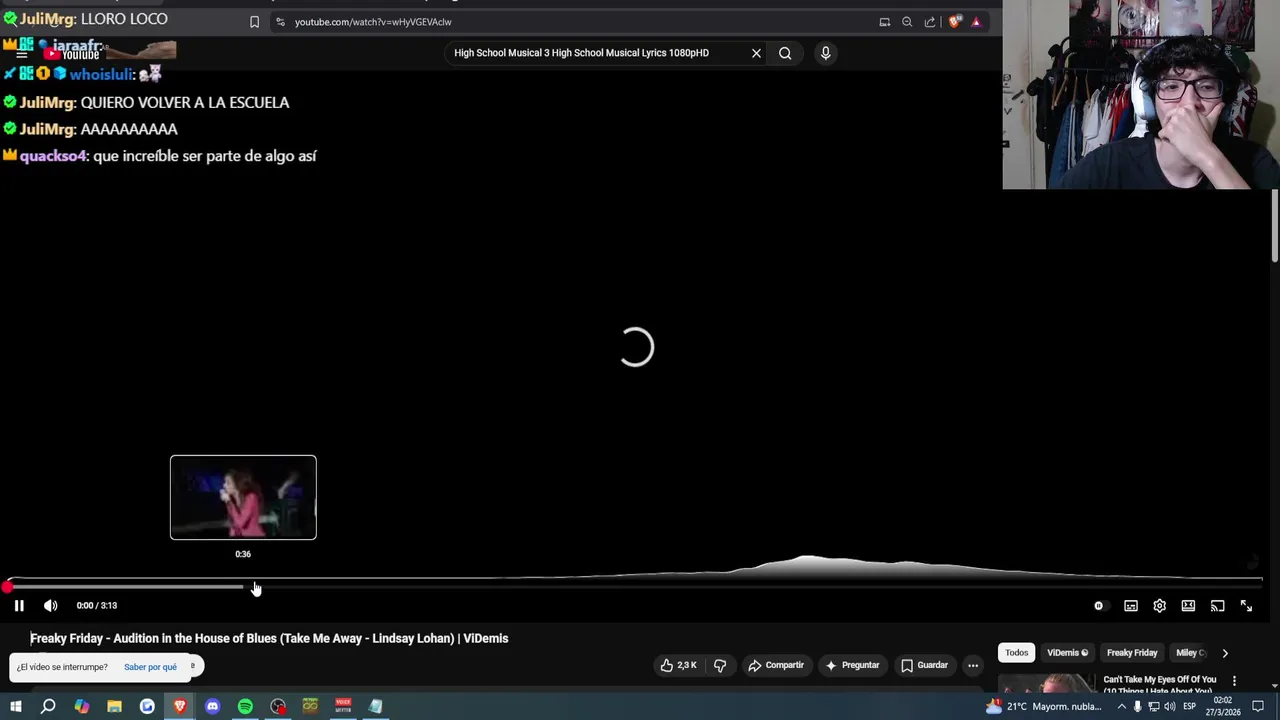Click the 0:36 preview thumbnail
Viewport: 1280px width, 720px height.
point(243,497)
